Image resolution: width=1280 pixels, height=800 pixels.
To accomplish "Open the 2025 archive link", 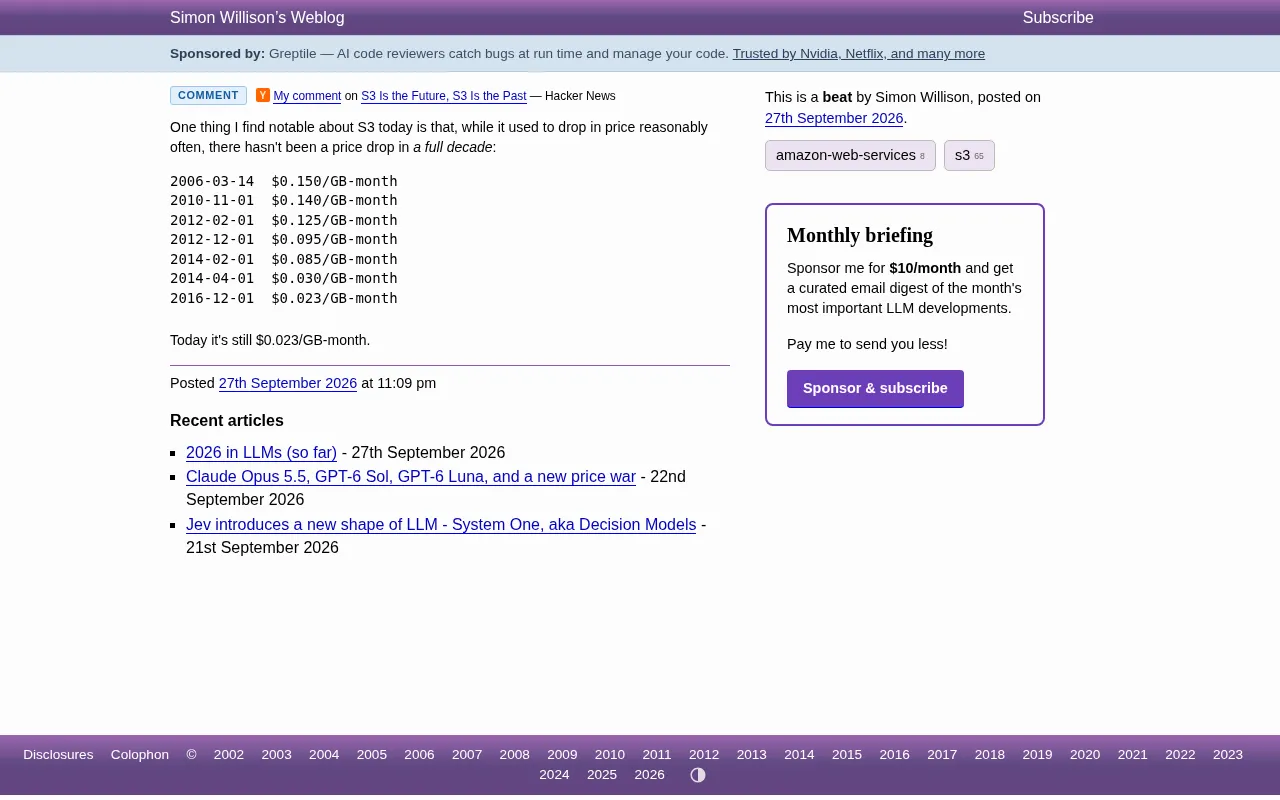I will tap(602, 775).
